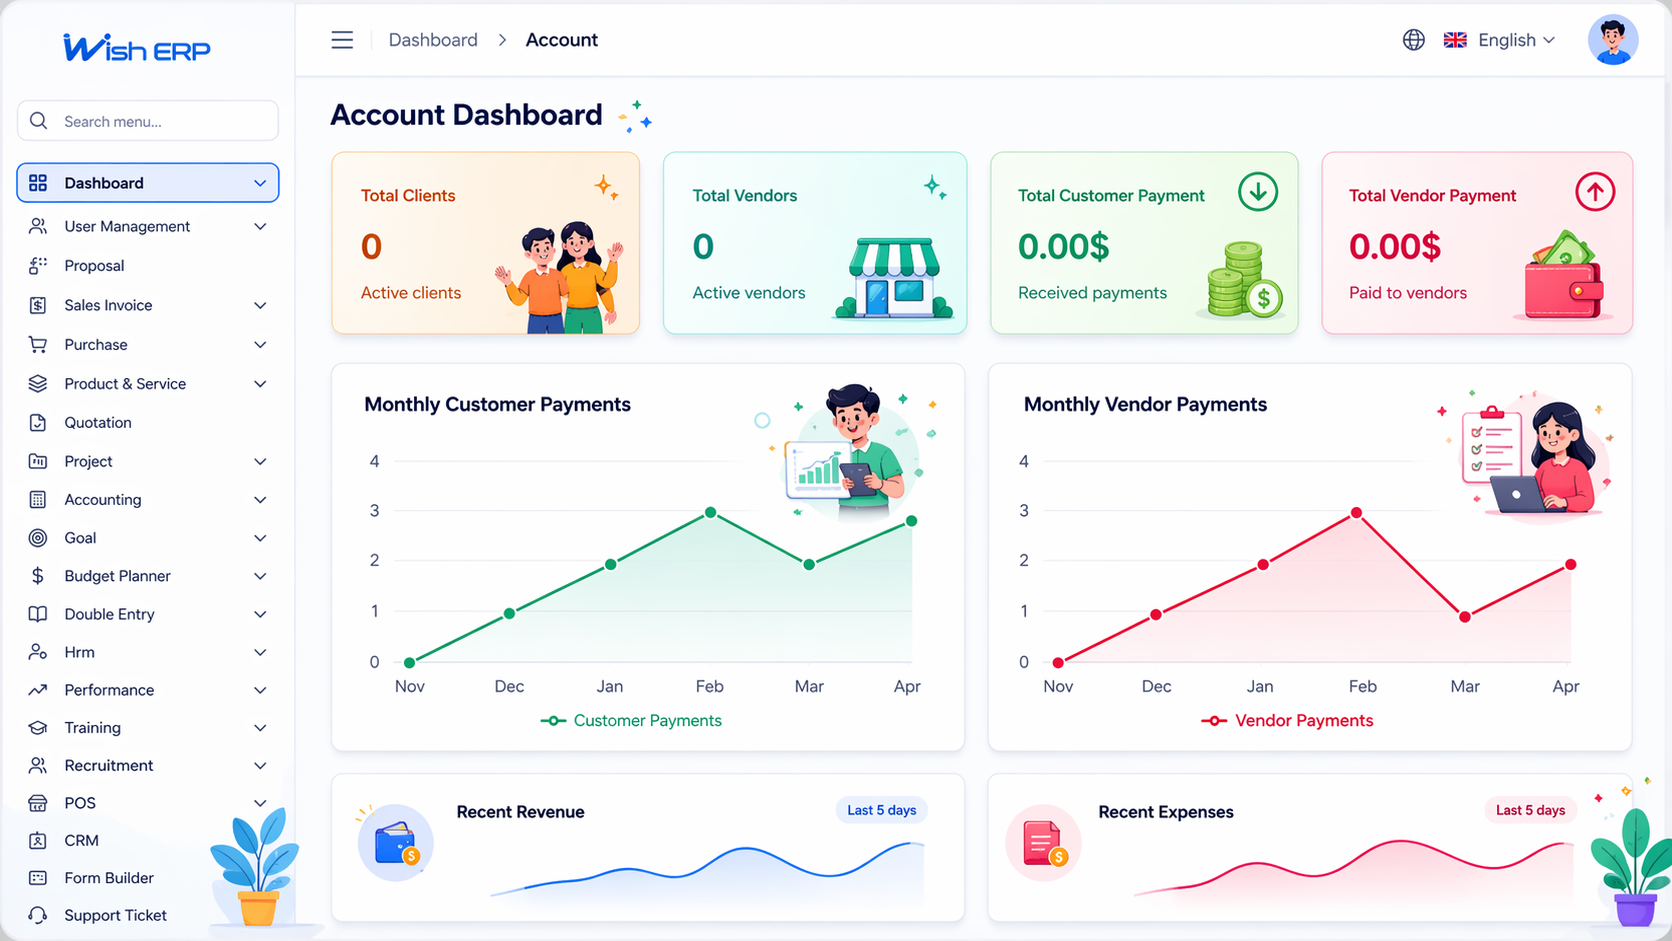Click the globe language icon
The height and width of the screenshot is (941, 1672).
click(x=1413, y=40)
